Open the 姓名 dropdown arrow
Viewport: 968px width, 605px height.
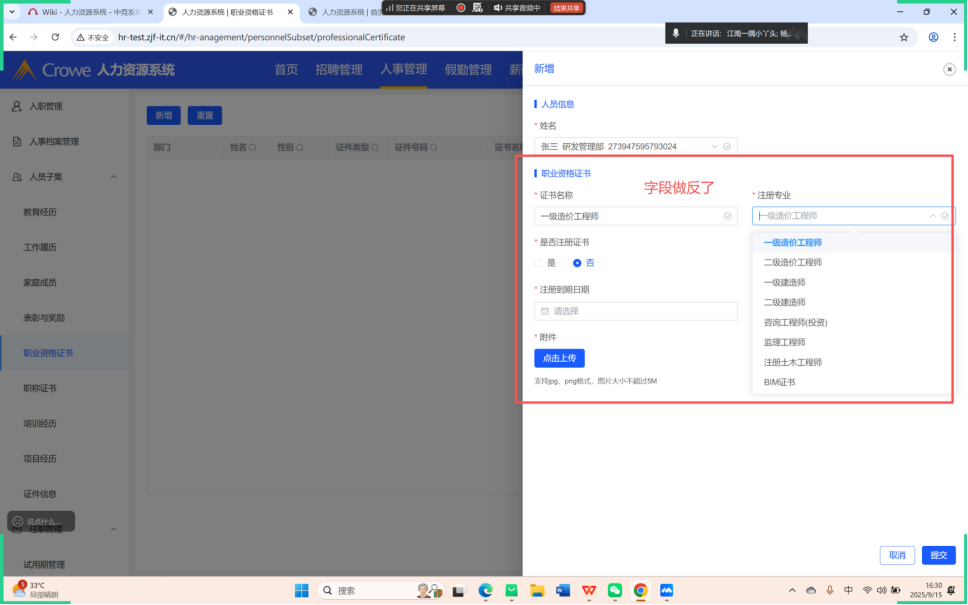(x=715, y=146)
